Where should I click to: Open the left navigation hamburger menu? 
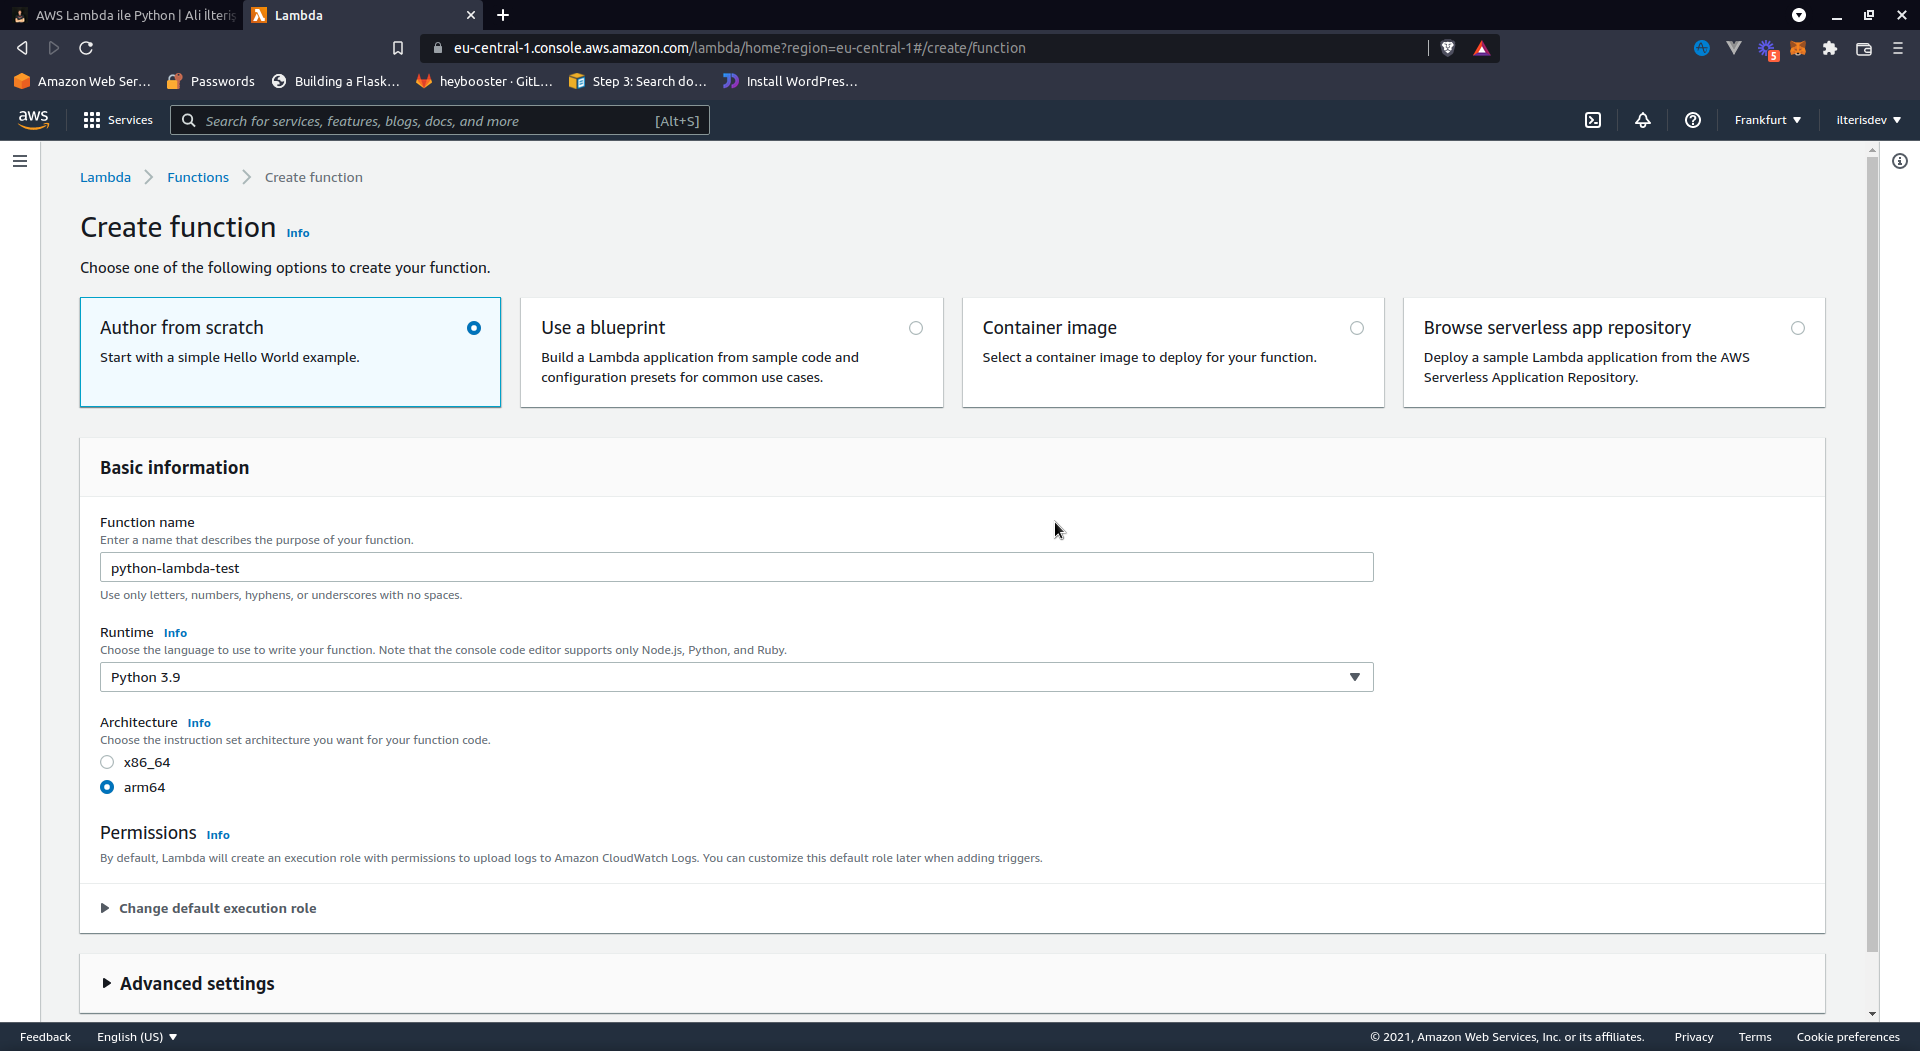pyautogui.click(x=20, y=161)
